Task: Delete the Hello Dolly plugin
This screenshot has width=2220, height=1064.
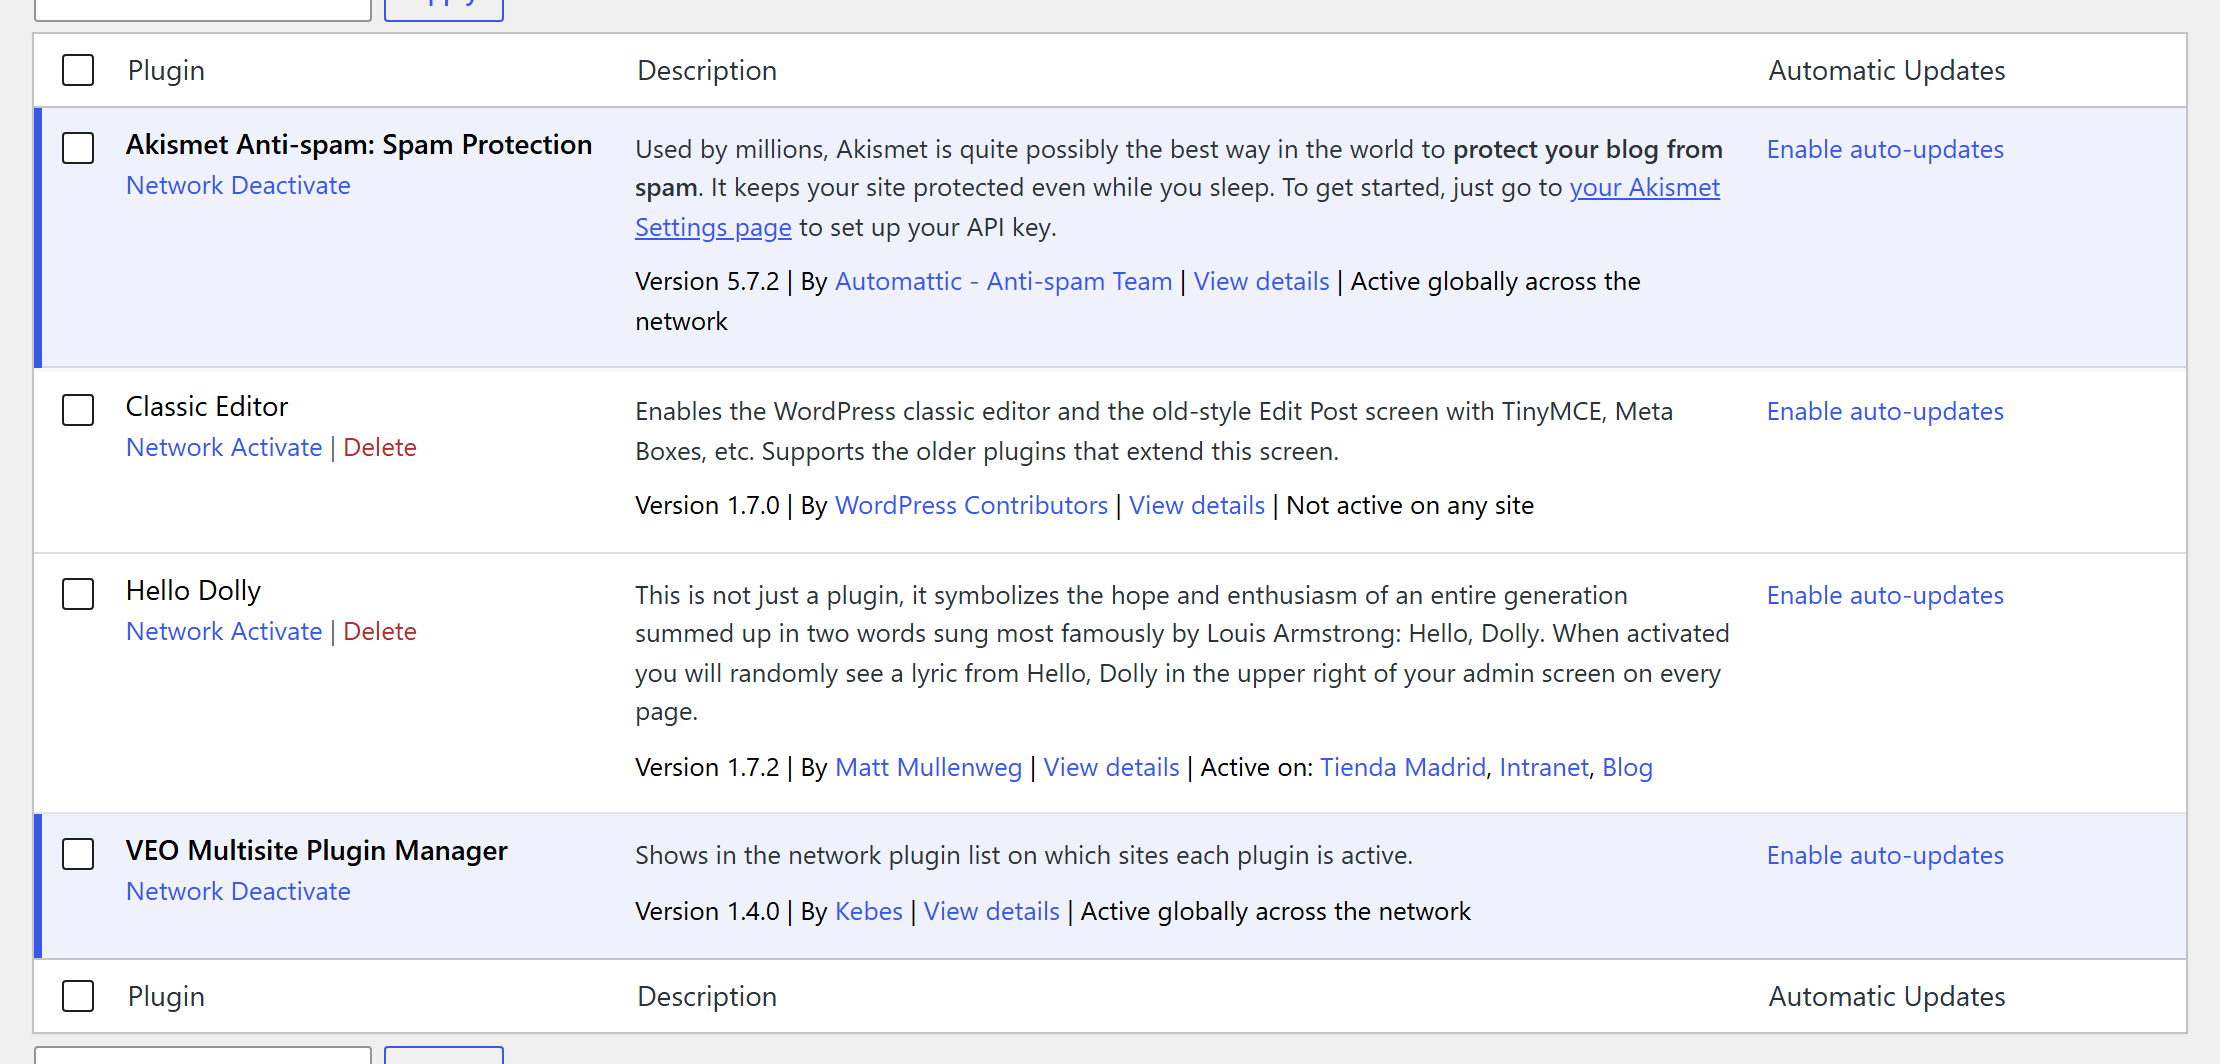Action: pyautogui.click(x=380, y=632)
